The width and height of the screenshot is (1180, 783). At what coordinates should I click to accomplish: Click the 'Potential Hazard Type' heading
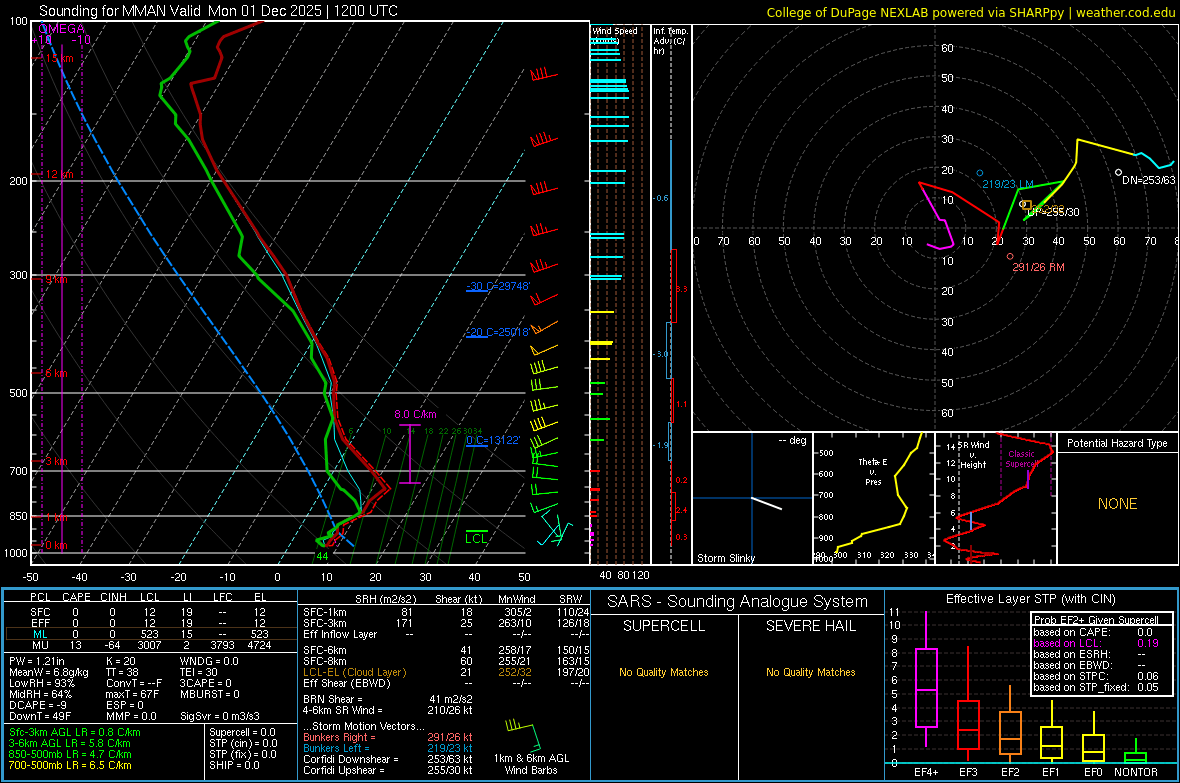[x=1117, y=443]
